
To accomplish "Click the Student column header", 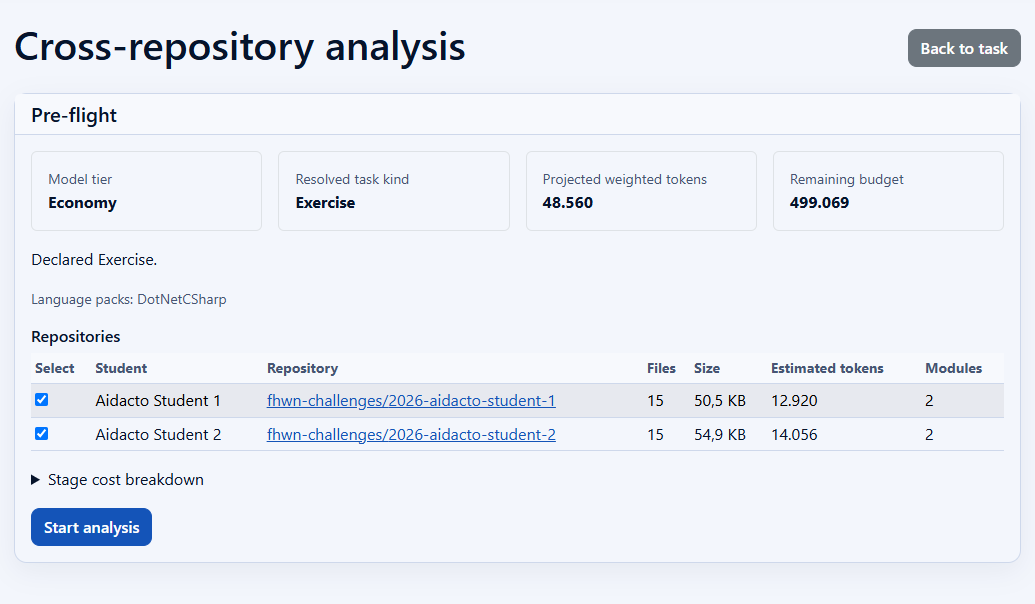I will [x=121, y=368].
